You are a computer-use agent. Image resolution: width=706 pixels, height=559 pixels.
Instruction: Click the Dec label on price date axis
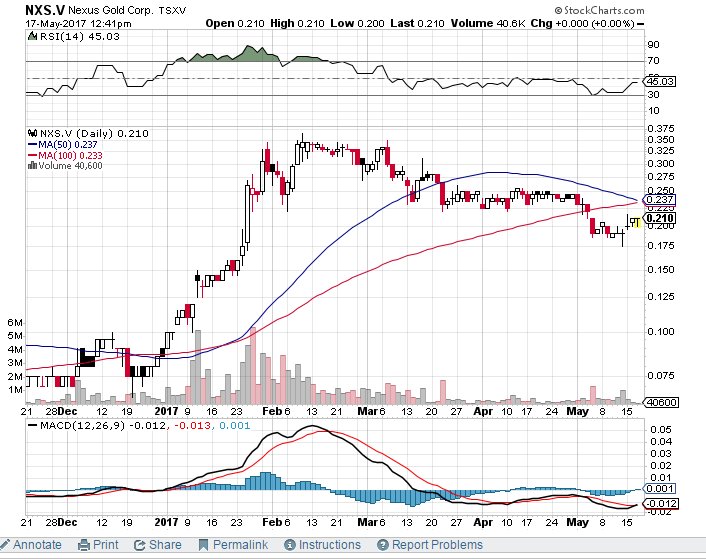pyautogui.click(x=68, y=411)
